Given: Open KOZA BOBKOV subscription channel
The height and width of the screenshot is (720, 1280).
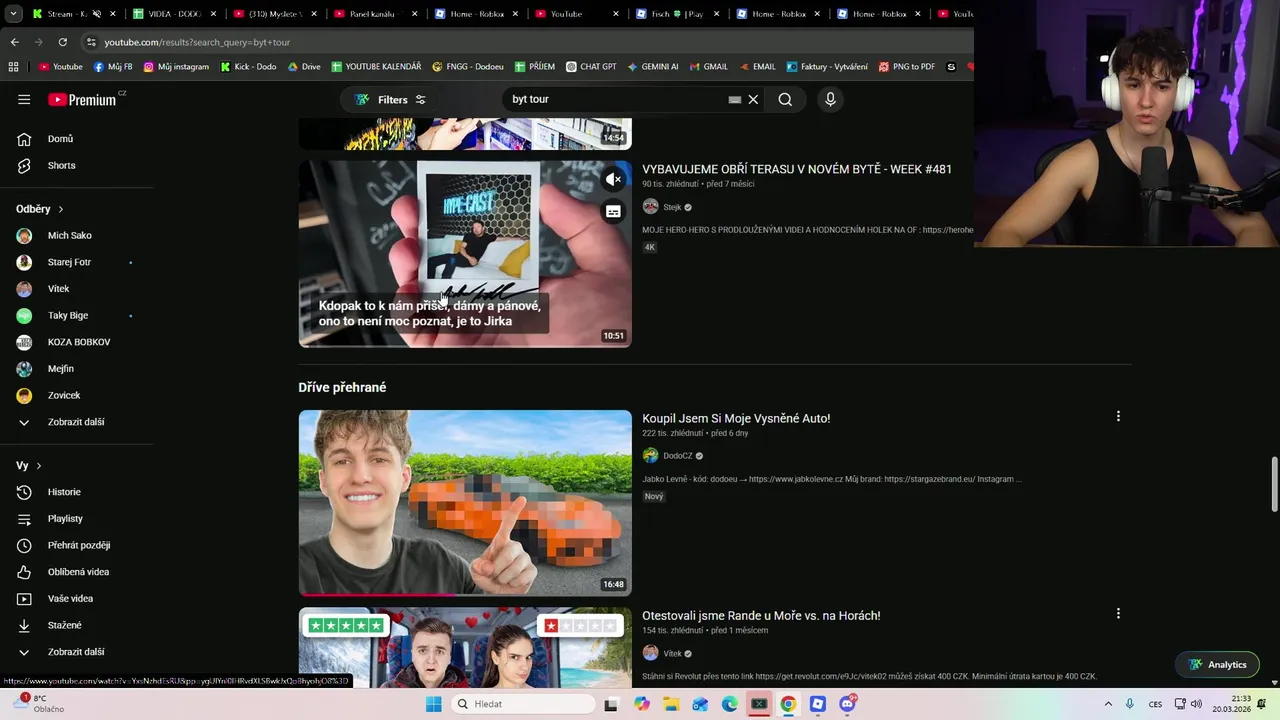Looking at the screenshot, I should 77,342.
